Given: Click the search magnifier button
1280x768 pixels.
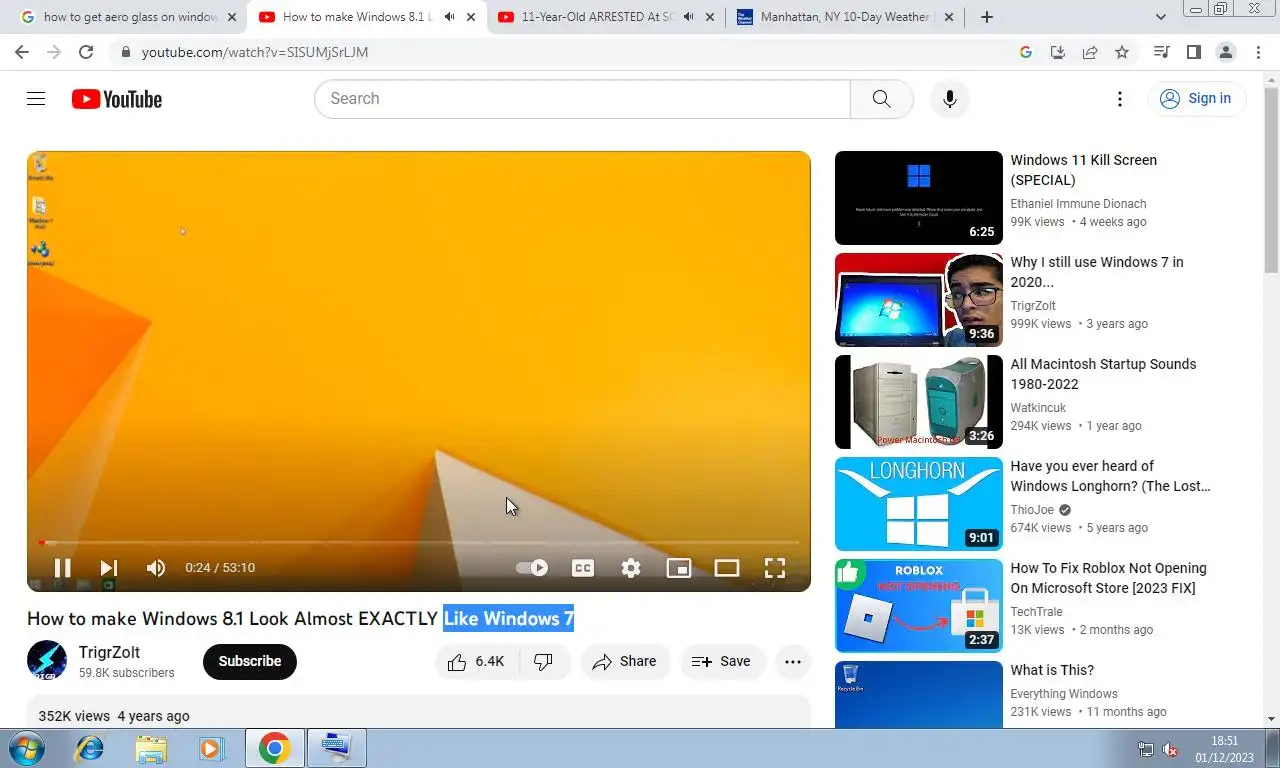Looking at the screenshot, I should click(881, 99).
